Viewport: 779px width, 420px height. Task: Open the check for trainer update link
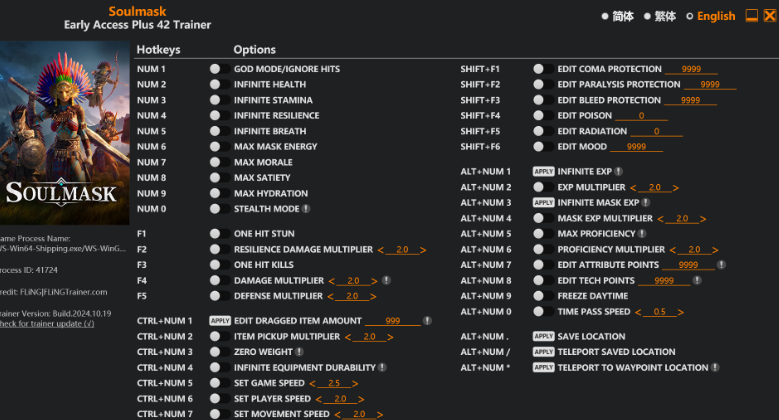(47, 324)
